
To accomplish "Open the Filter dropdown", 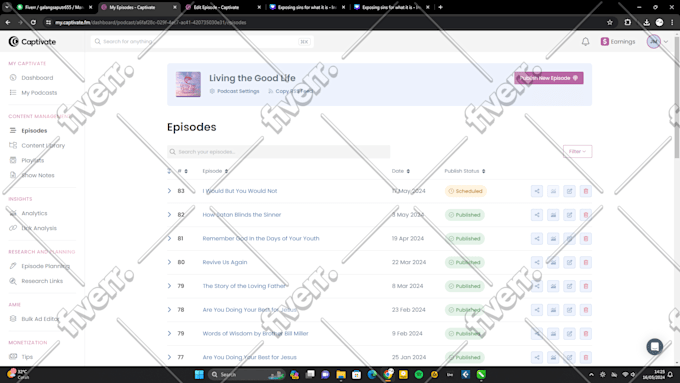I will click(x=577, y=151).
